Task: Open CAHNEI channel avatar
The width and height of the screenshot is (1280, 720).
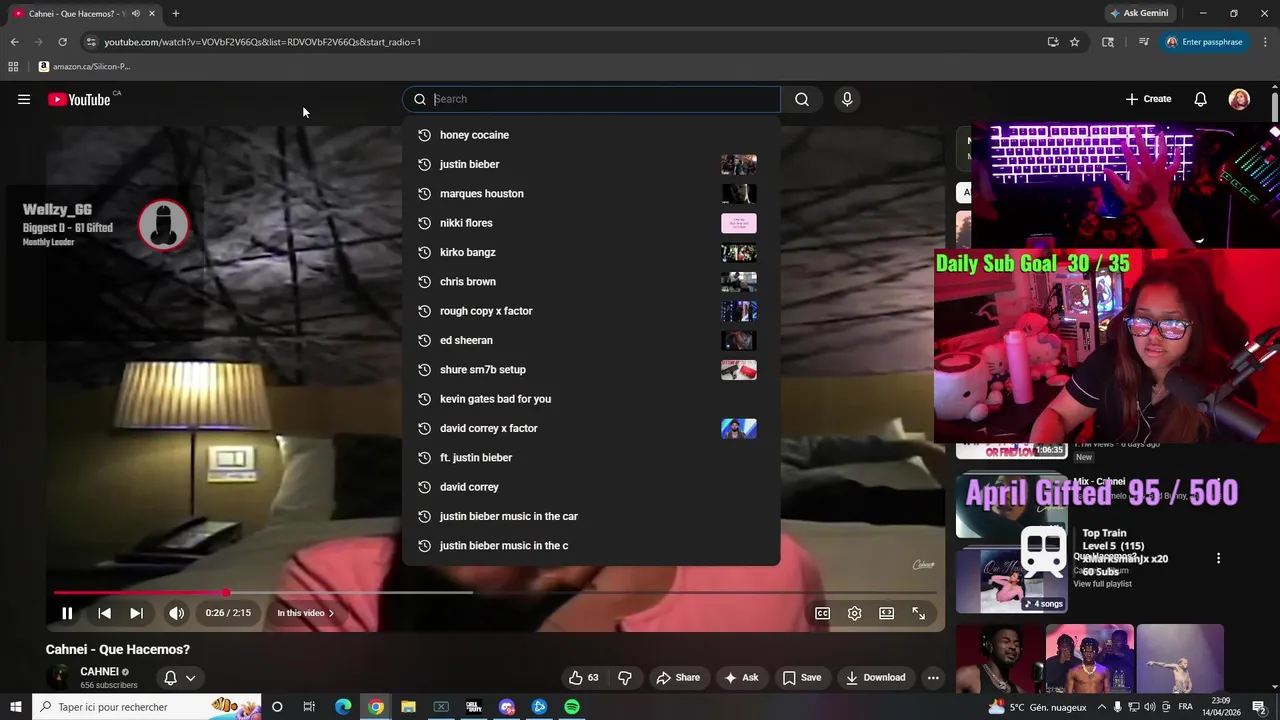Action: tap(60, 678)
